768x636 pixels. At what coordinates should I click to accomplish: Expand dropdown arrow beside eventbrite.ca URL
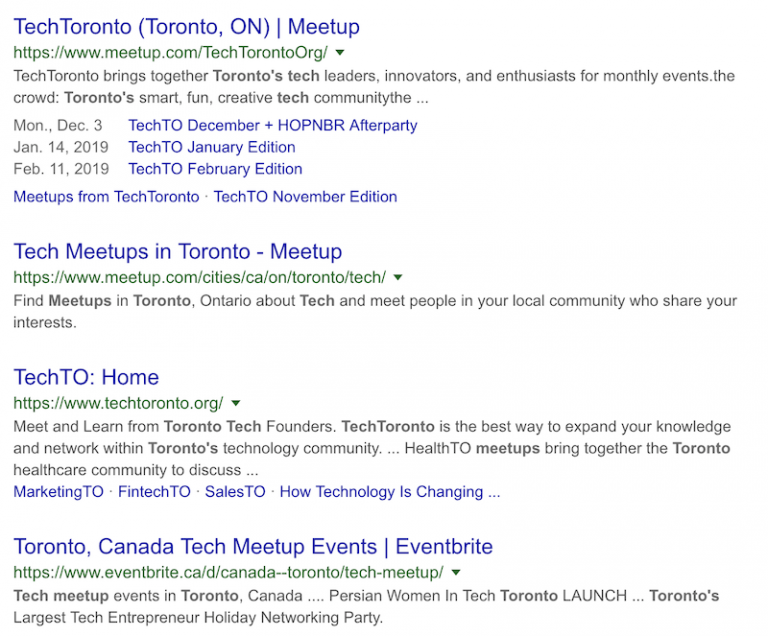click(x=456, y=572)
